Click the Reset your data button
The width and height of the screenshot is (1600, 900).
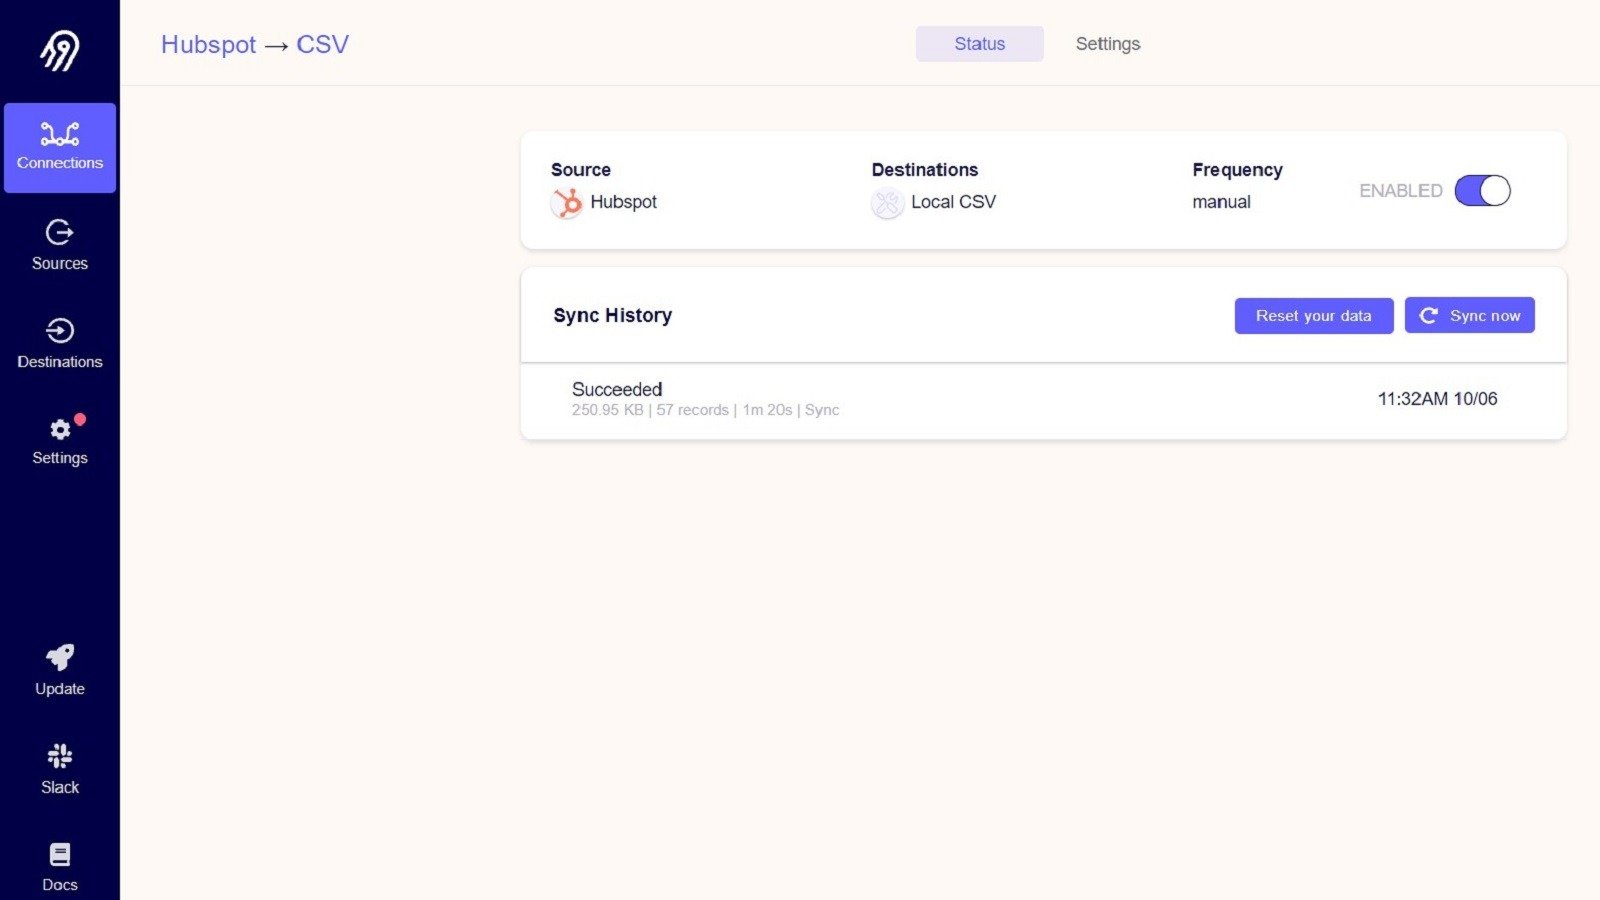point(1313,315)
